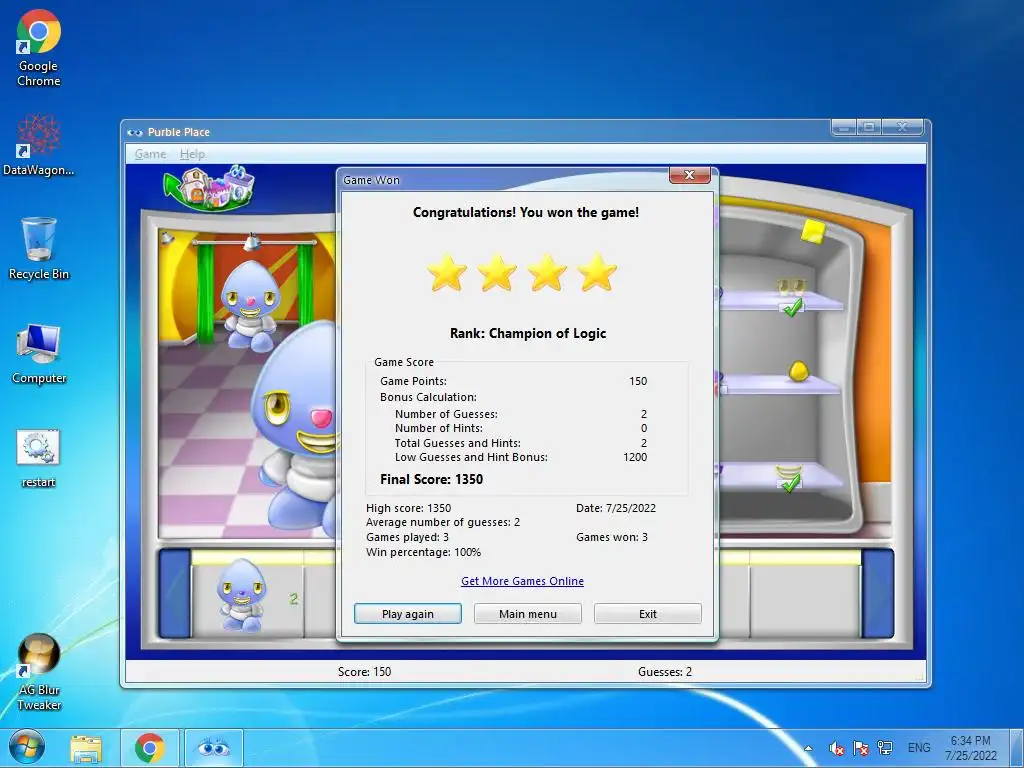The height and width of the screenshot is (768, 1024).
Task: Click the fourth gold star
Action: pos(597,273)
